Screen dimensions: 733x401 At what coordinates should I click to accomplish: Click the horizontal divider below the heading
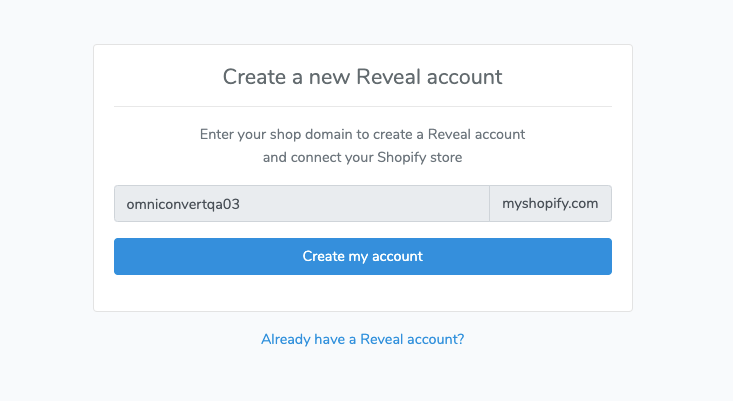coord(363,107)
